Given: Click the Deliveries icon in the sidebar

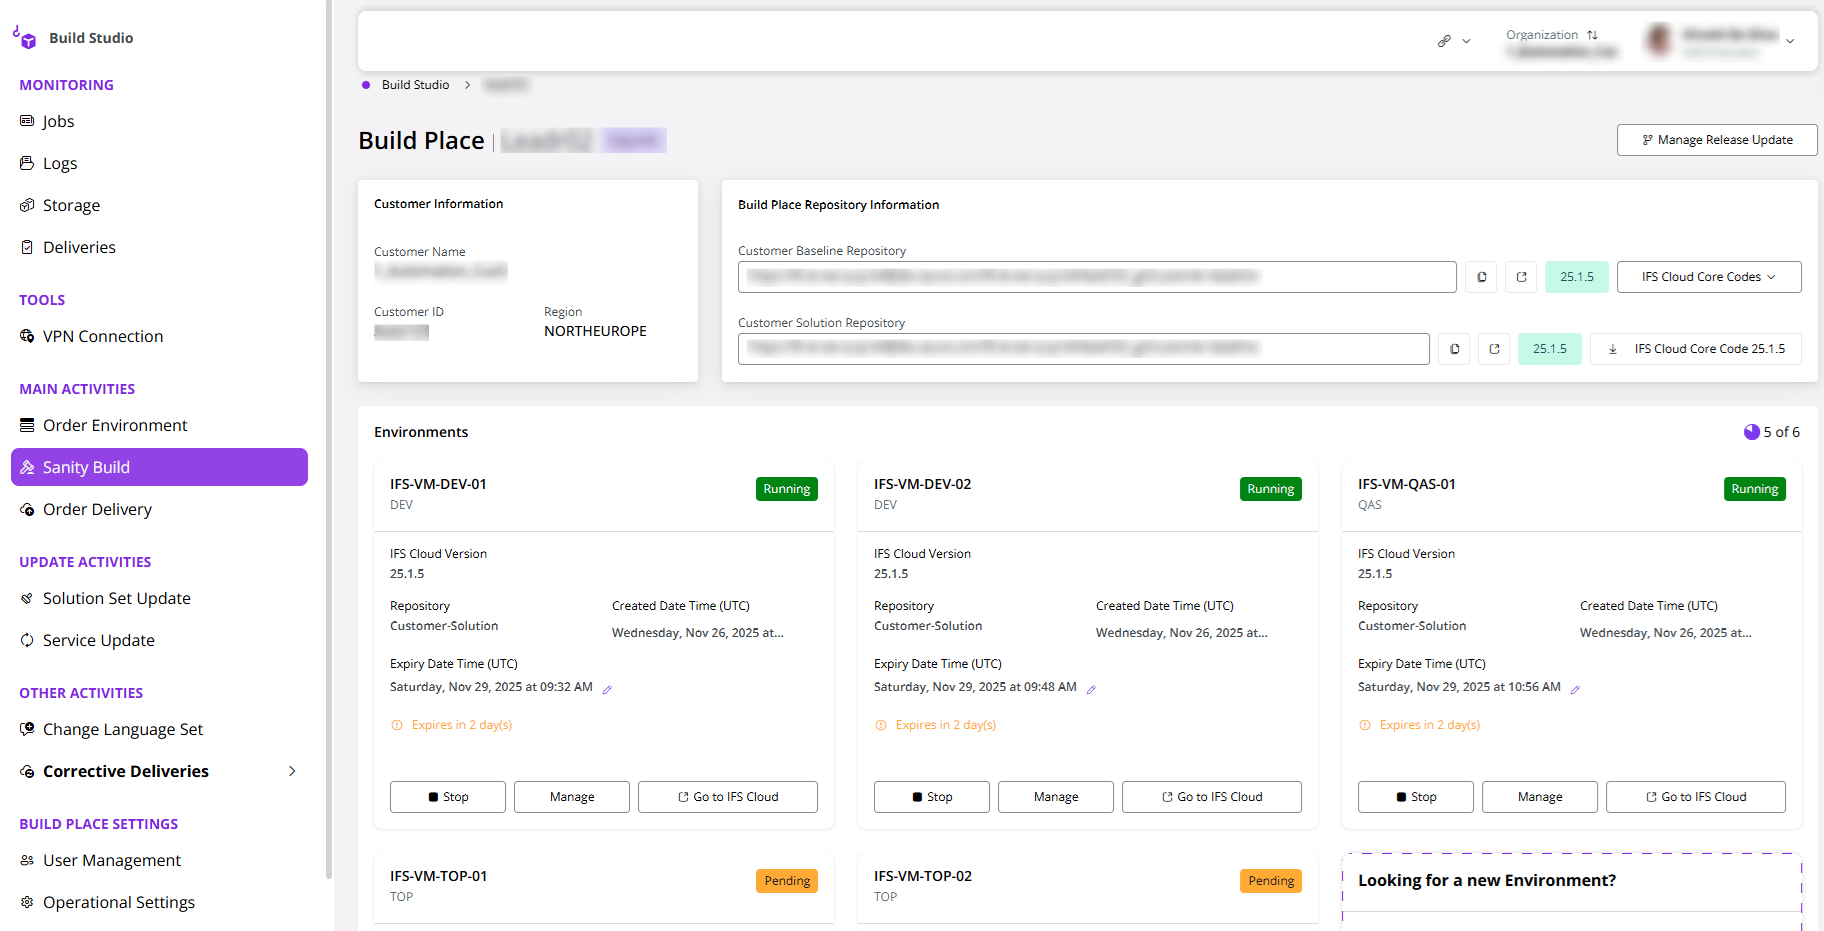Looking at the screenshot, I should tap(27, 247).
